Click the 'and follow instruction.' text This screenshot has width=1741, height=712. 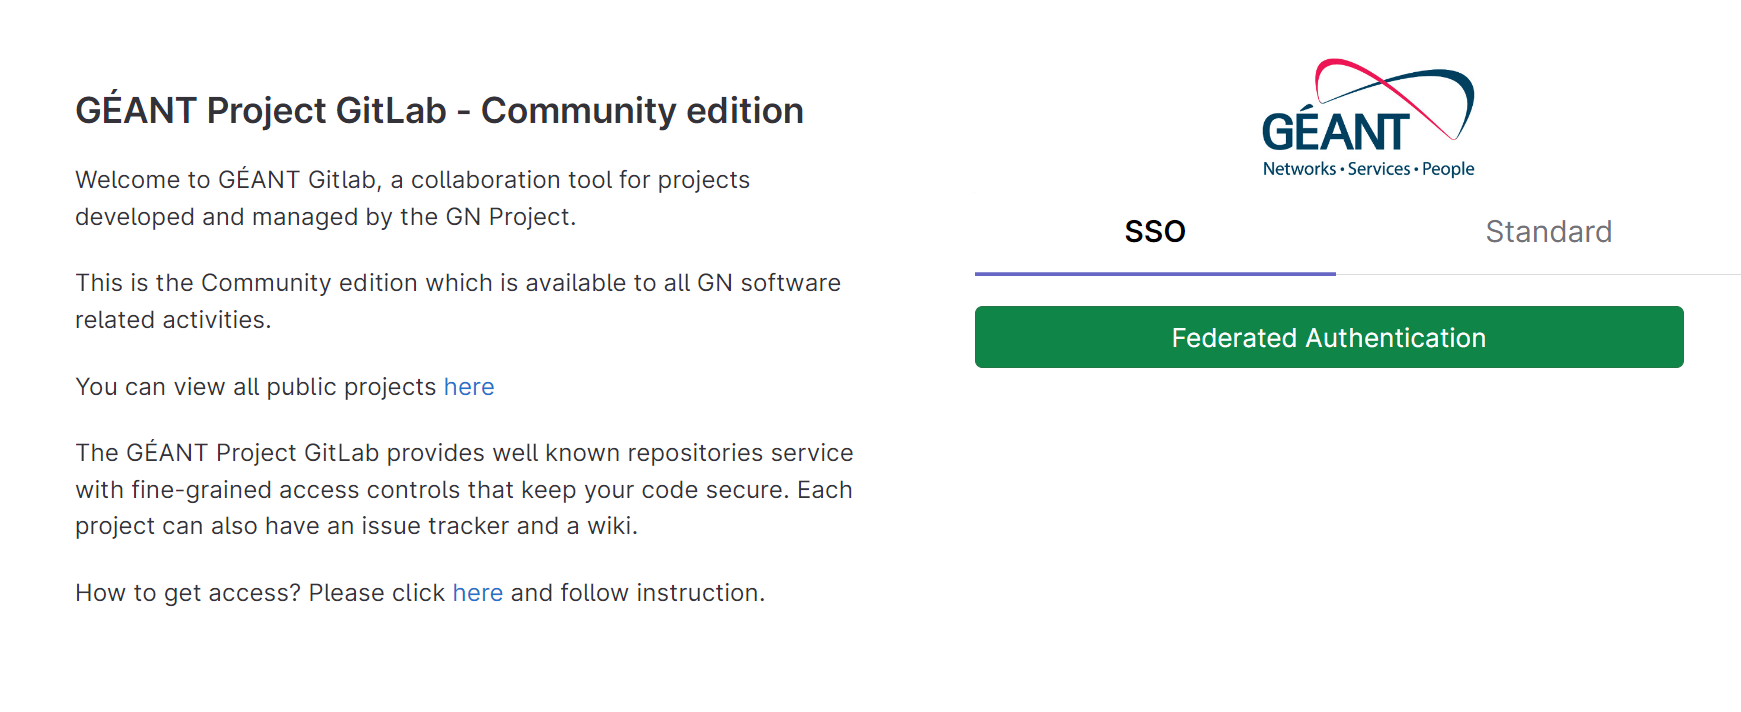pos(638,593)
